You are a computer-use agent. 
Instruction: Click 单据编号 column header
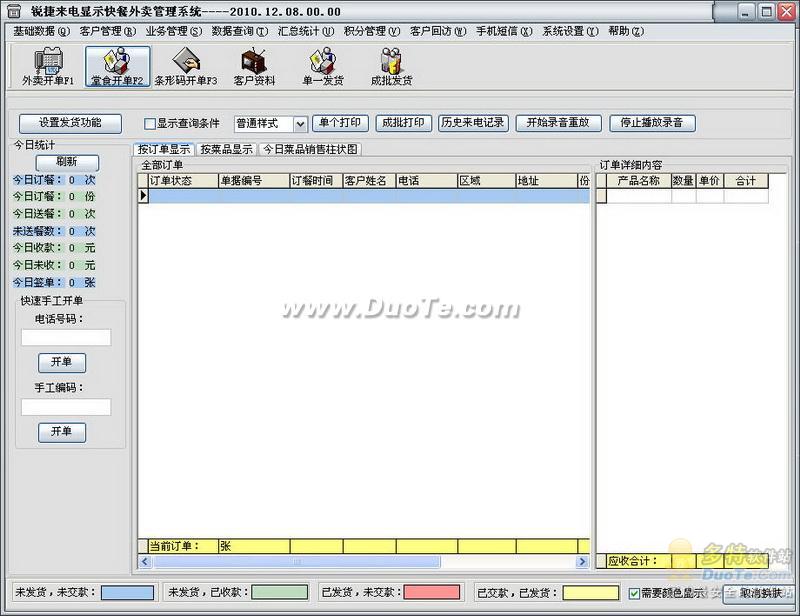[x=254, y=181]
